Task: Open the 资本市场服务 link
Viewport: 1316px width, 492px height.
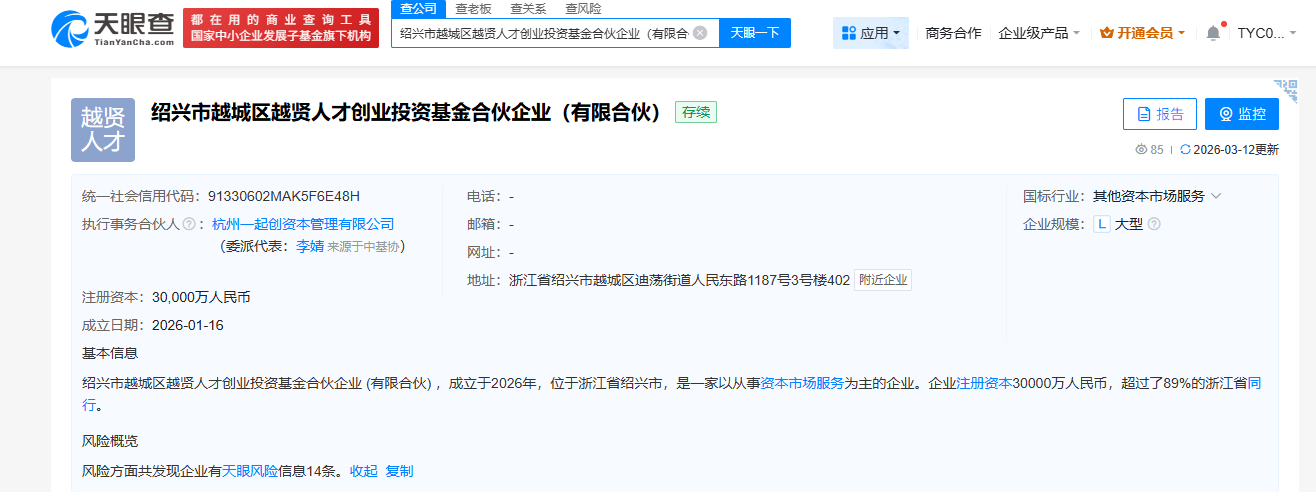Action: 802,383
